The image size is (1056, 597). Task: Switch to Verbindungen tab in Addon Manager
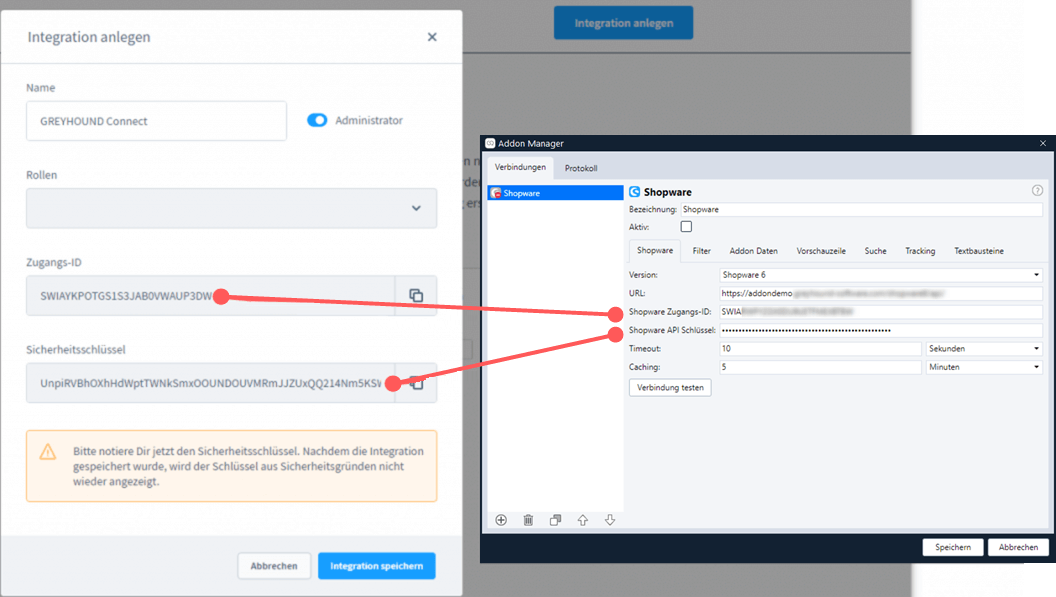tap(520, 167)
